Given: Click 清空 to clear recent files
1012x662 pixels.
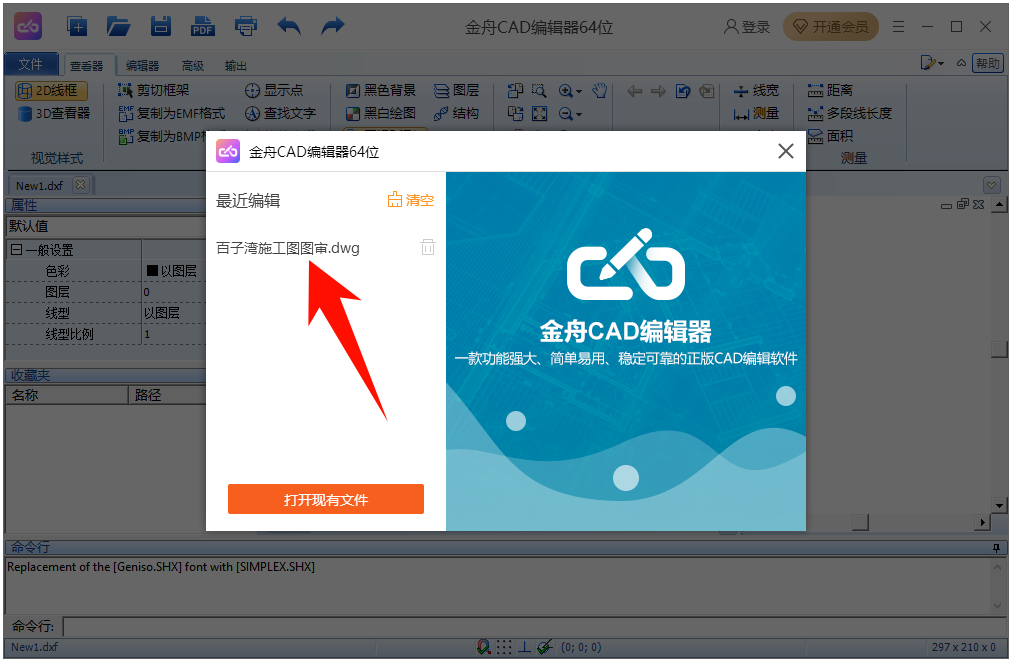Looking at the screenshot, I should click(411, 200).
